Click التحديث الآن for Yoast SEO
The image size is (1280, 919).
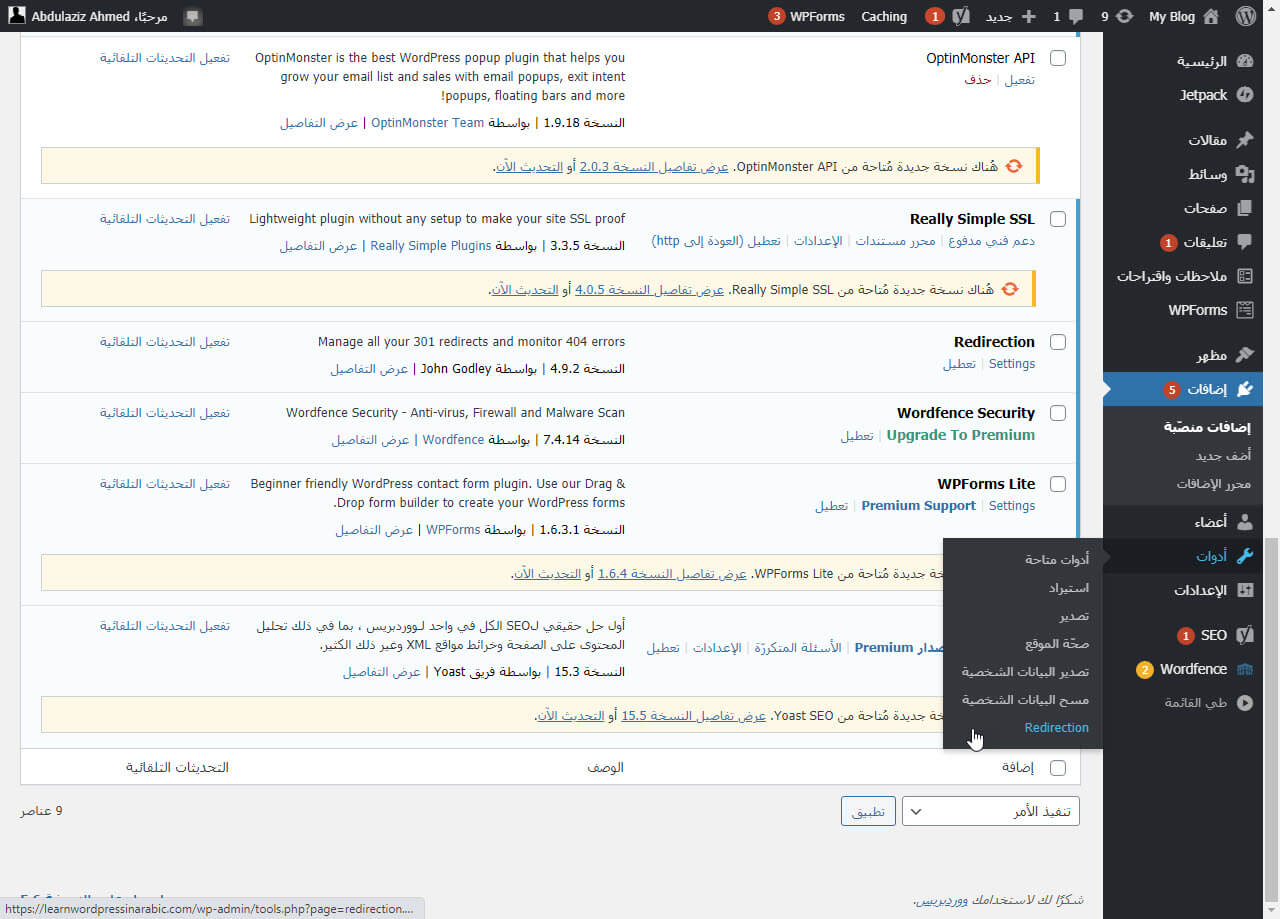573,715
